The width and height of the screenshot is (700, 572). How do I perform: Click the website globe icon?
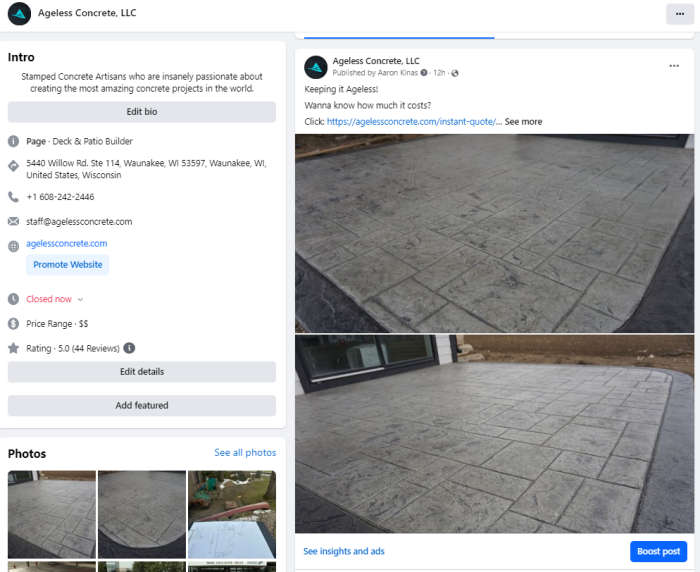pos(13,246)
